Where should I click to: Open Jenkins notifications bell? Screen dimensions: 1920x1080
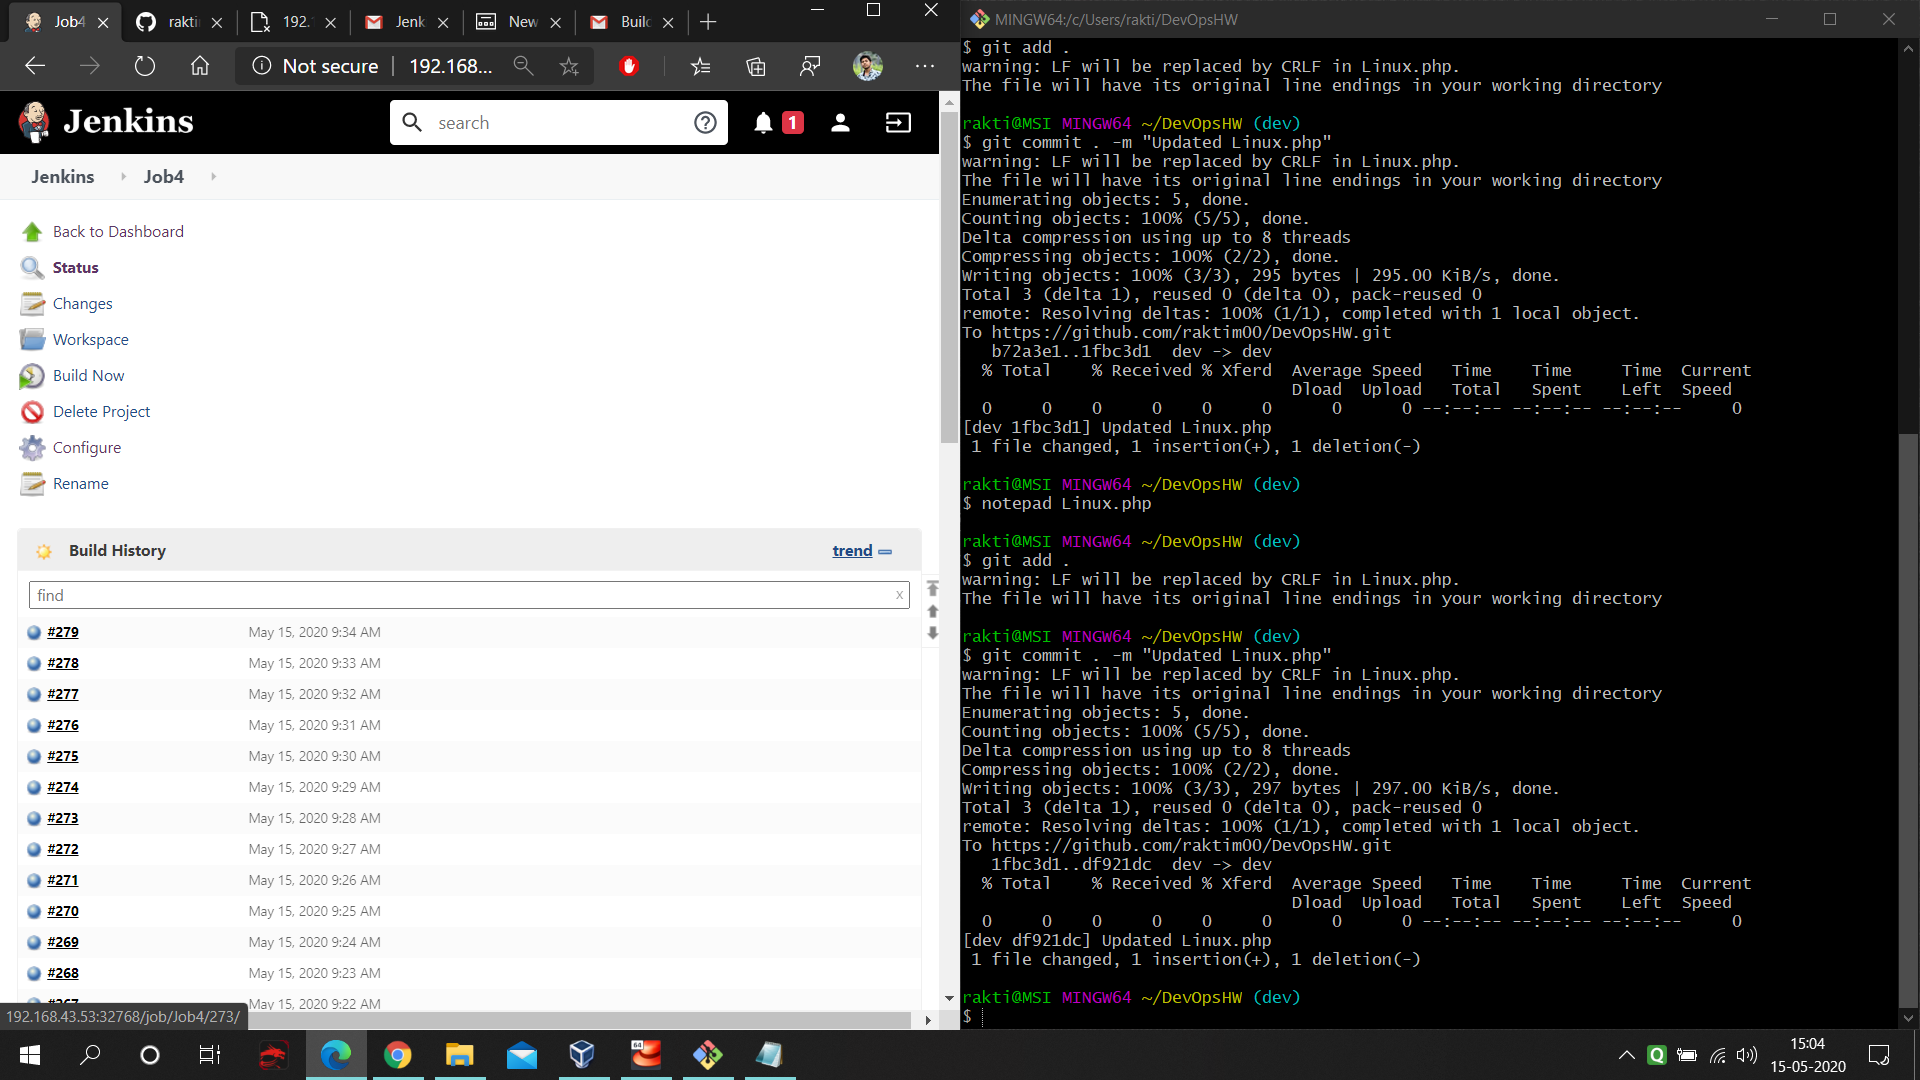(763, 123)
